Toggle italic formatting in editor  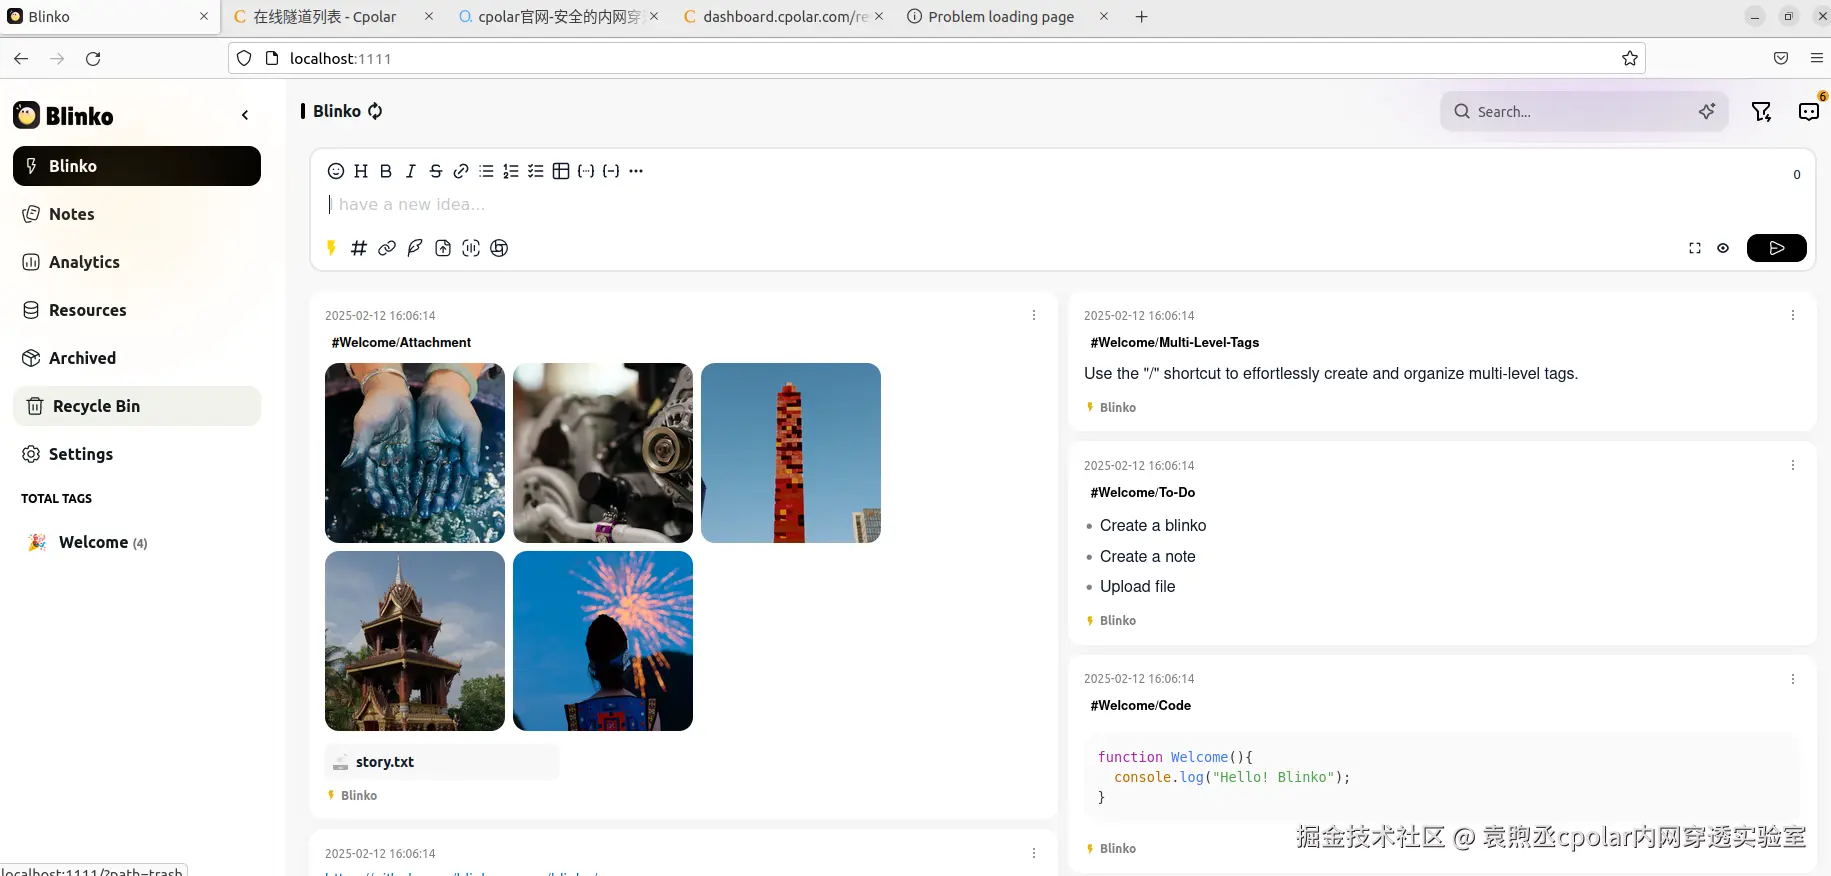pyautogui.click(x=411, y=171)
